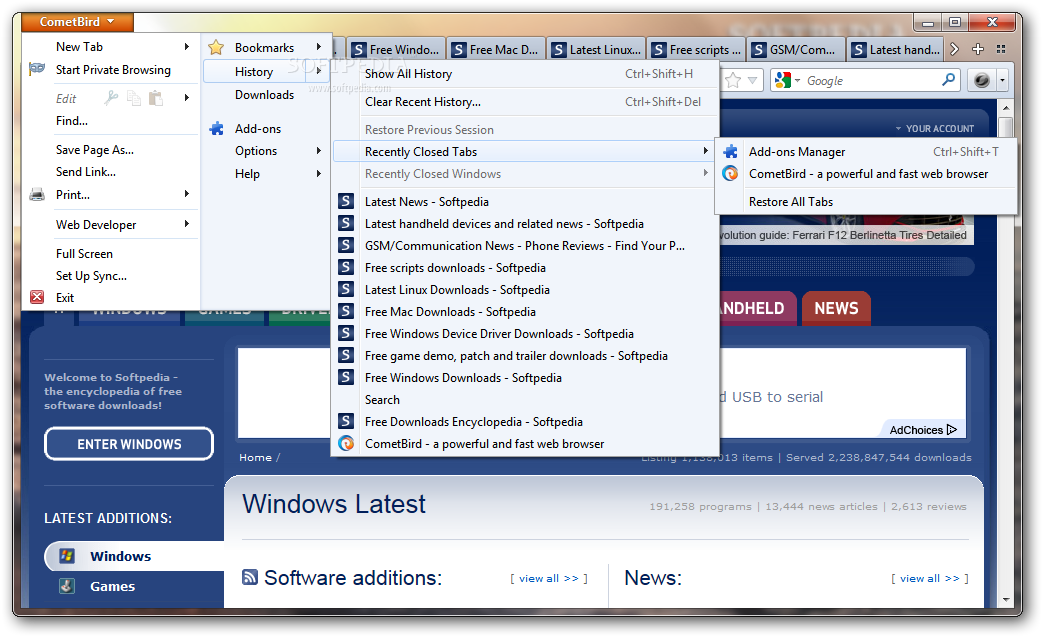Expand the Options submenu arrow
The height and width of the screenshot is (637, 1043).
[319, 151]
